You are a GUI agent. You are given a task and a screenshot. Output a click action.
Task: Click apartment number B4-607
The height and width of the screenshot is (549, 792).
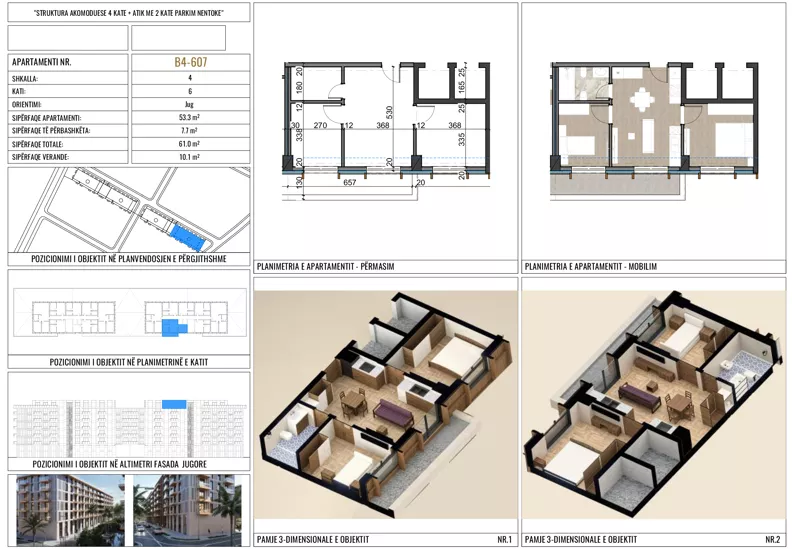tap(191, 62)
